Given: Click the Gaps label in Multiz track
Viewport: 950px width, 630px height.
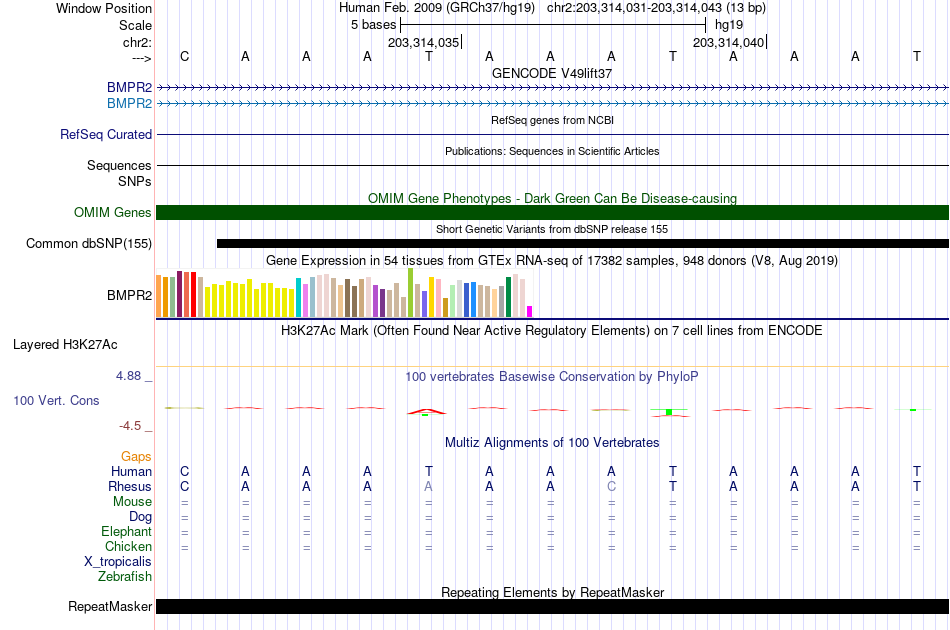Looking at the screenshot, I should [x=136, y=457].
